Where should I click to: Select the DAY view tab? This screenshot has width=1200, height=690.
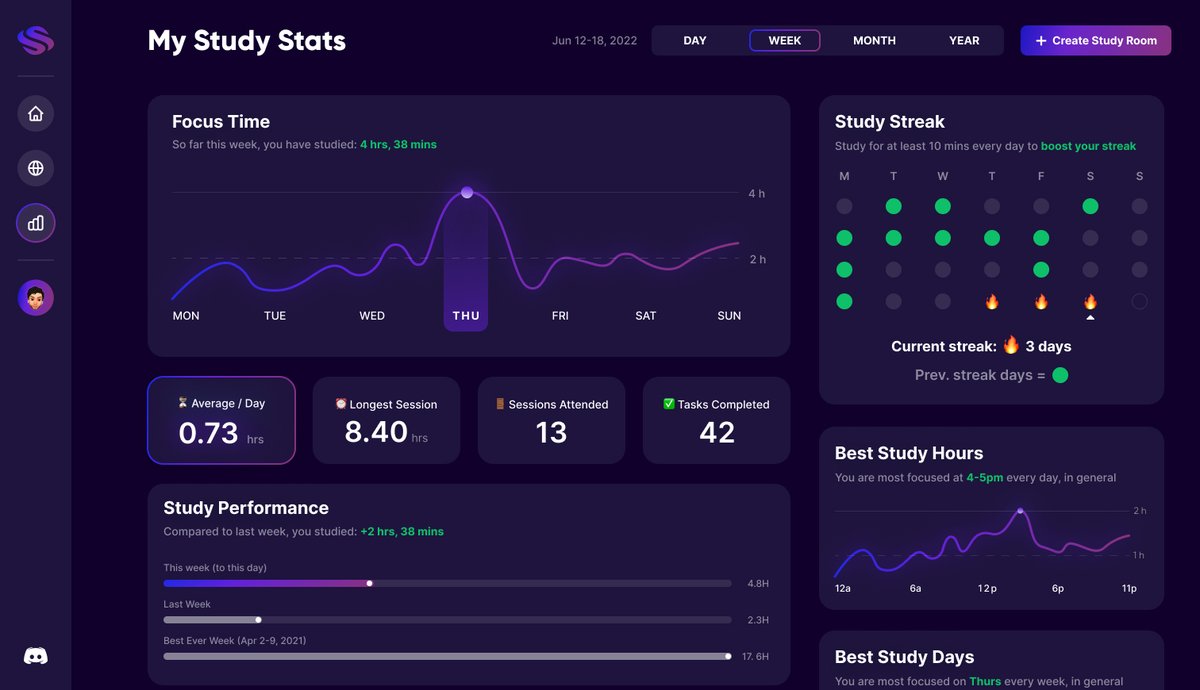(695, 40)
